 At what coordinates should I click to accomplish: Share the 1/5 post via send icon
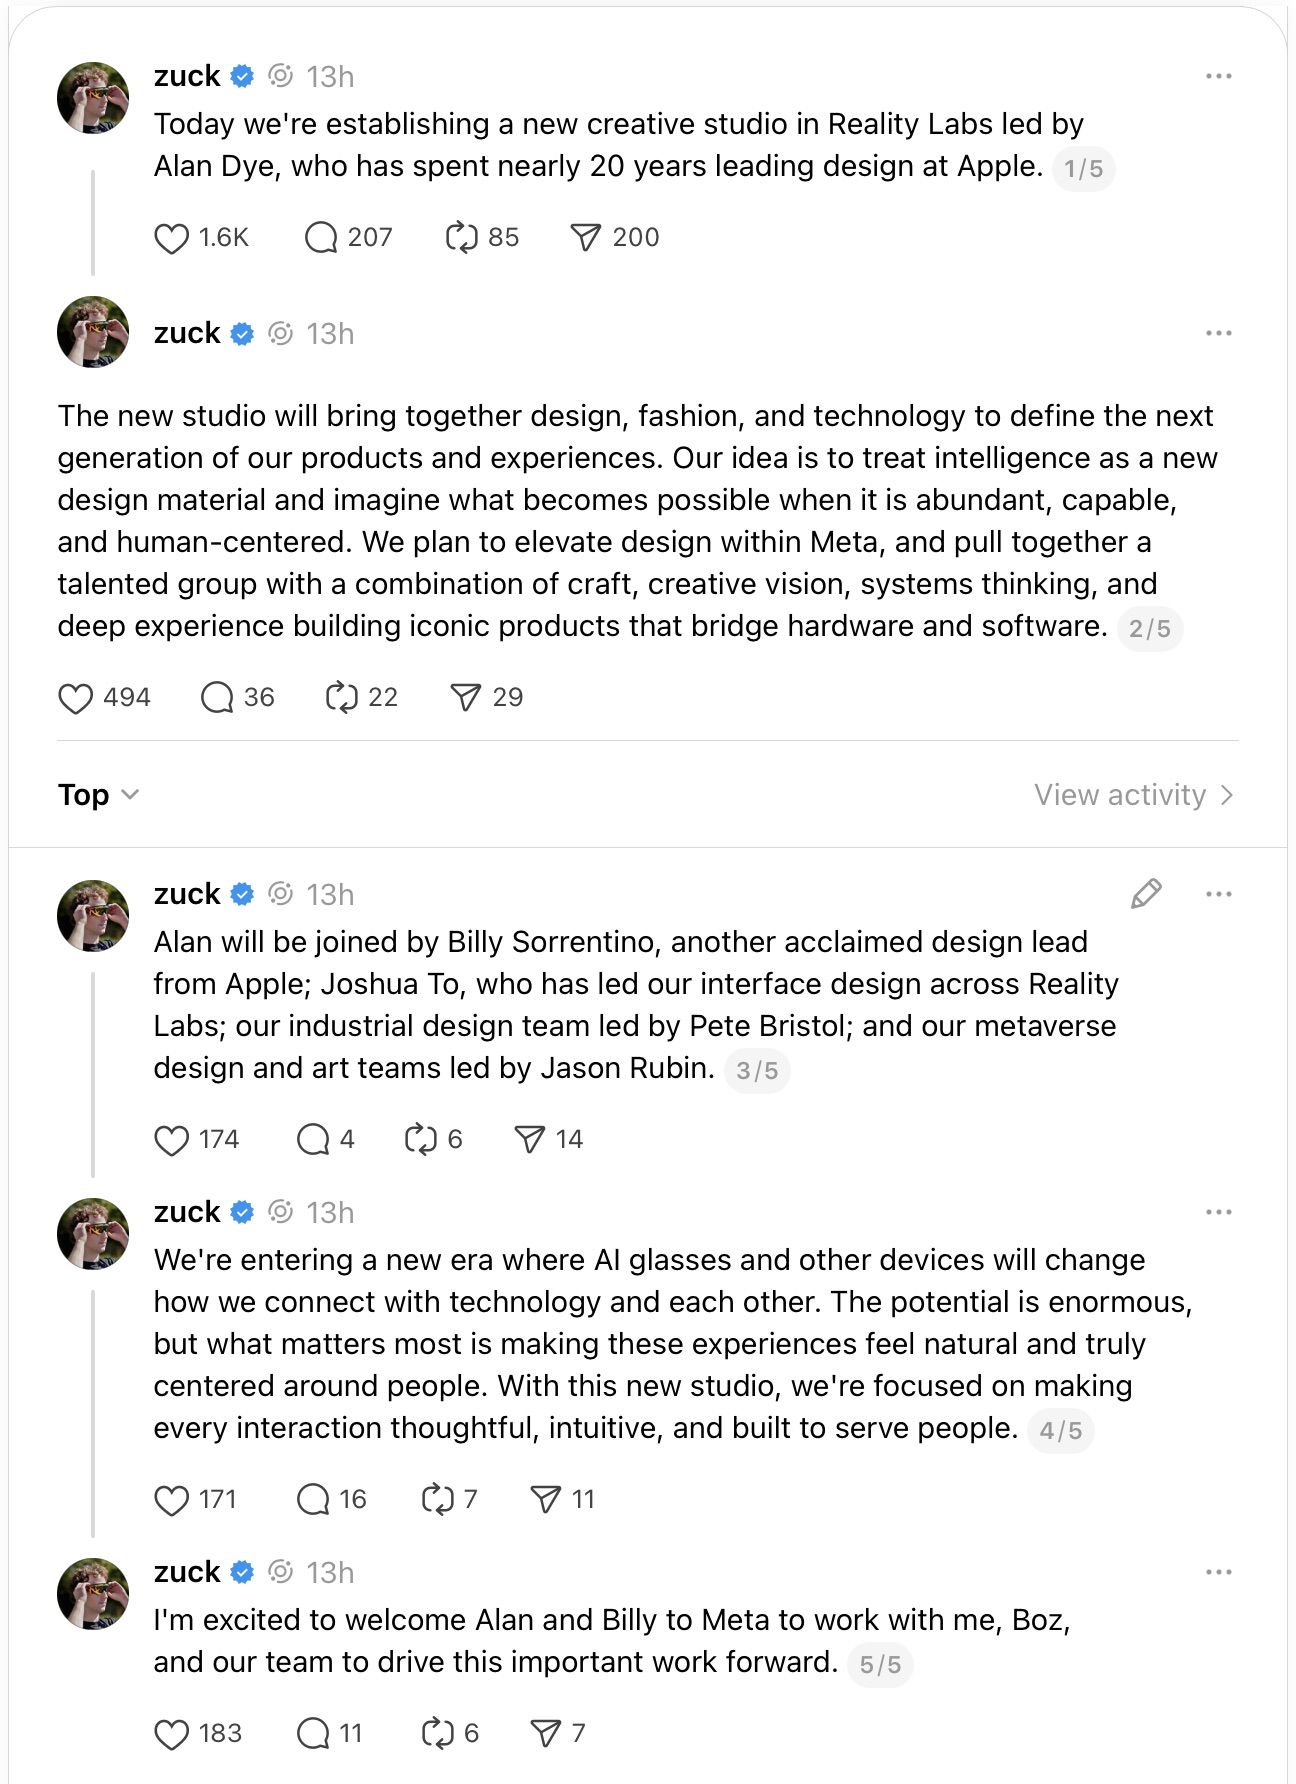[585, 238]
